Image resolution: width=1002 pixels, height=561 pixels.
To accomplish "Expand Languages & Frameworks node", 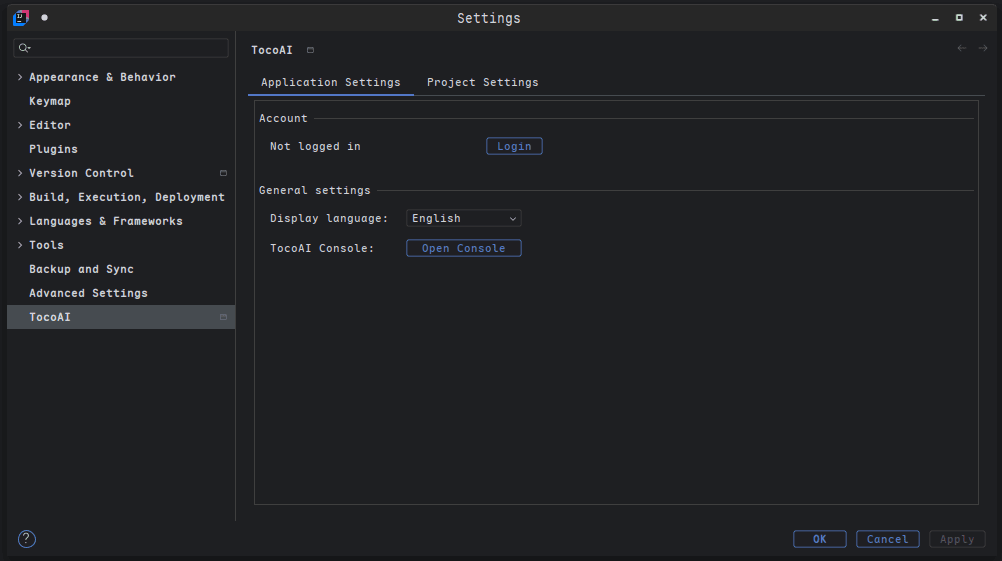I will click(20, 221).
